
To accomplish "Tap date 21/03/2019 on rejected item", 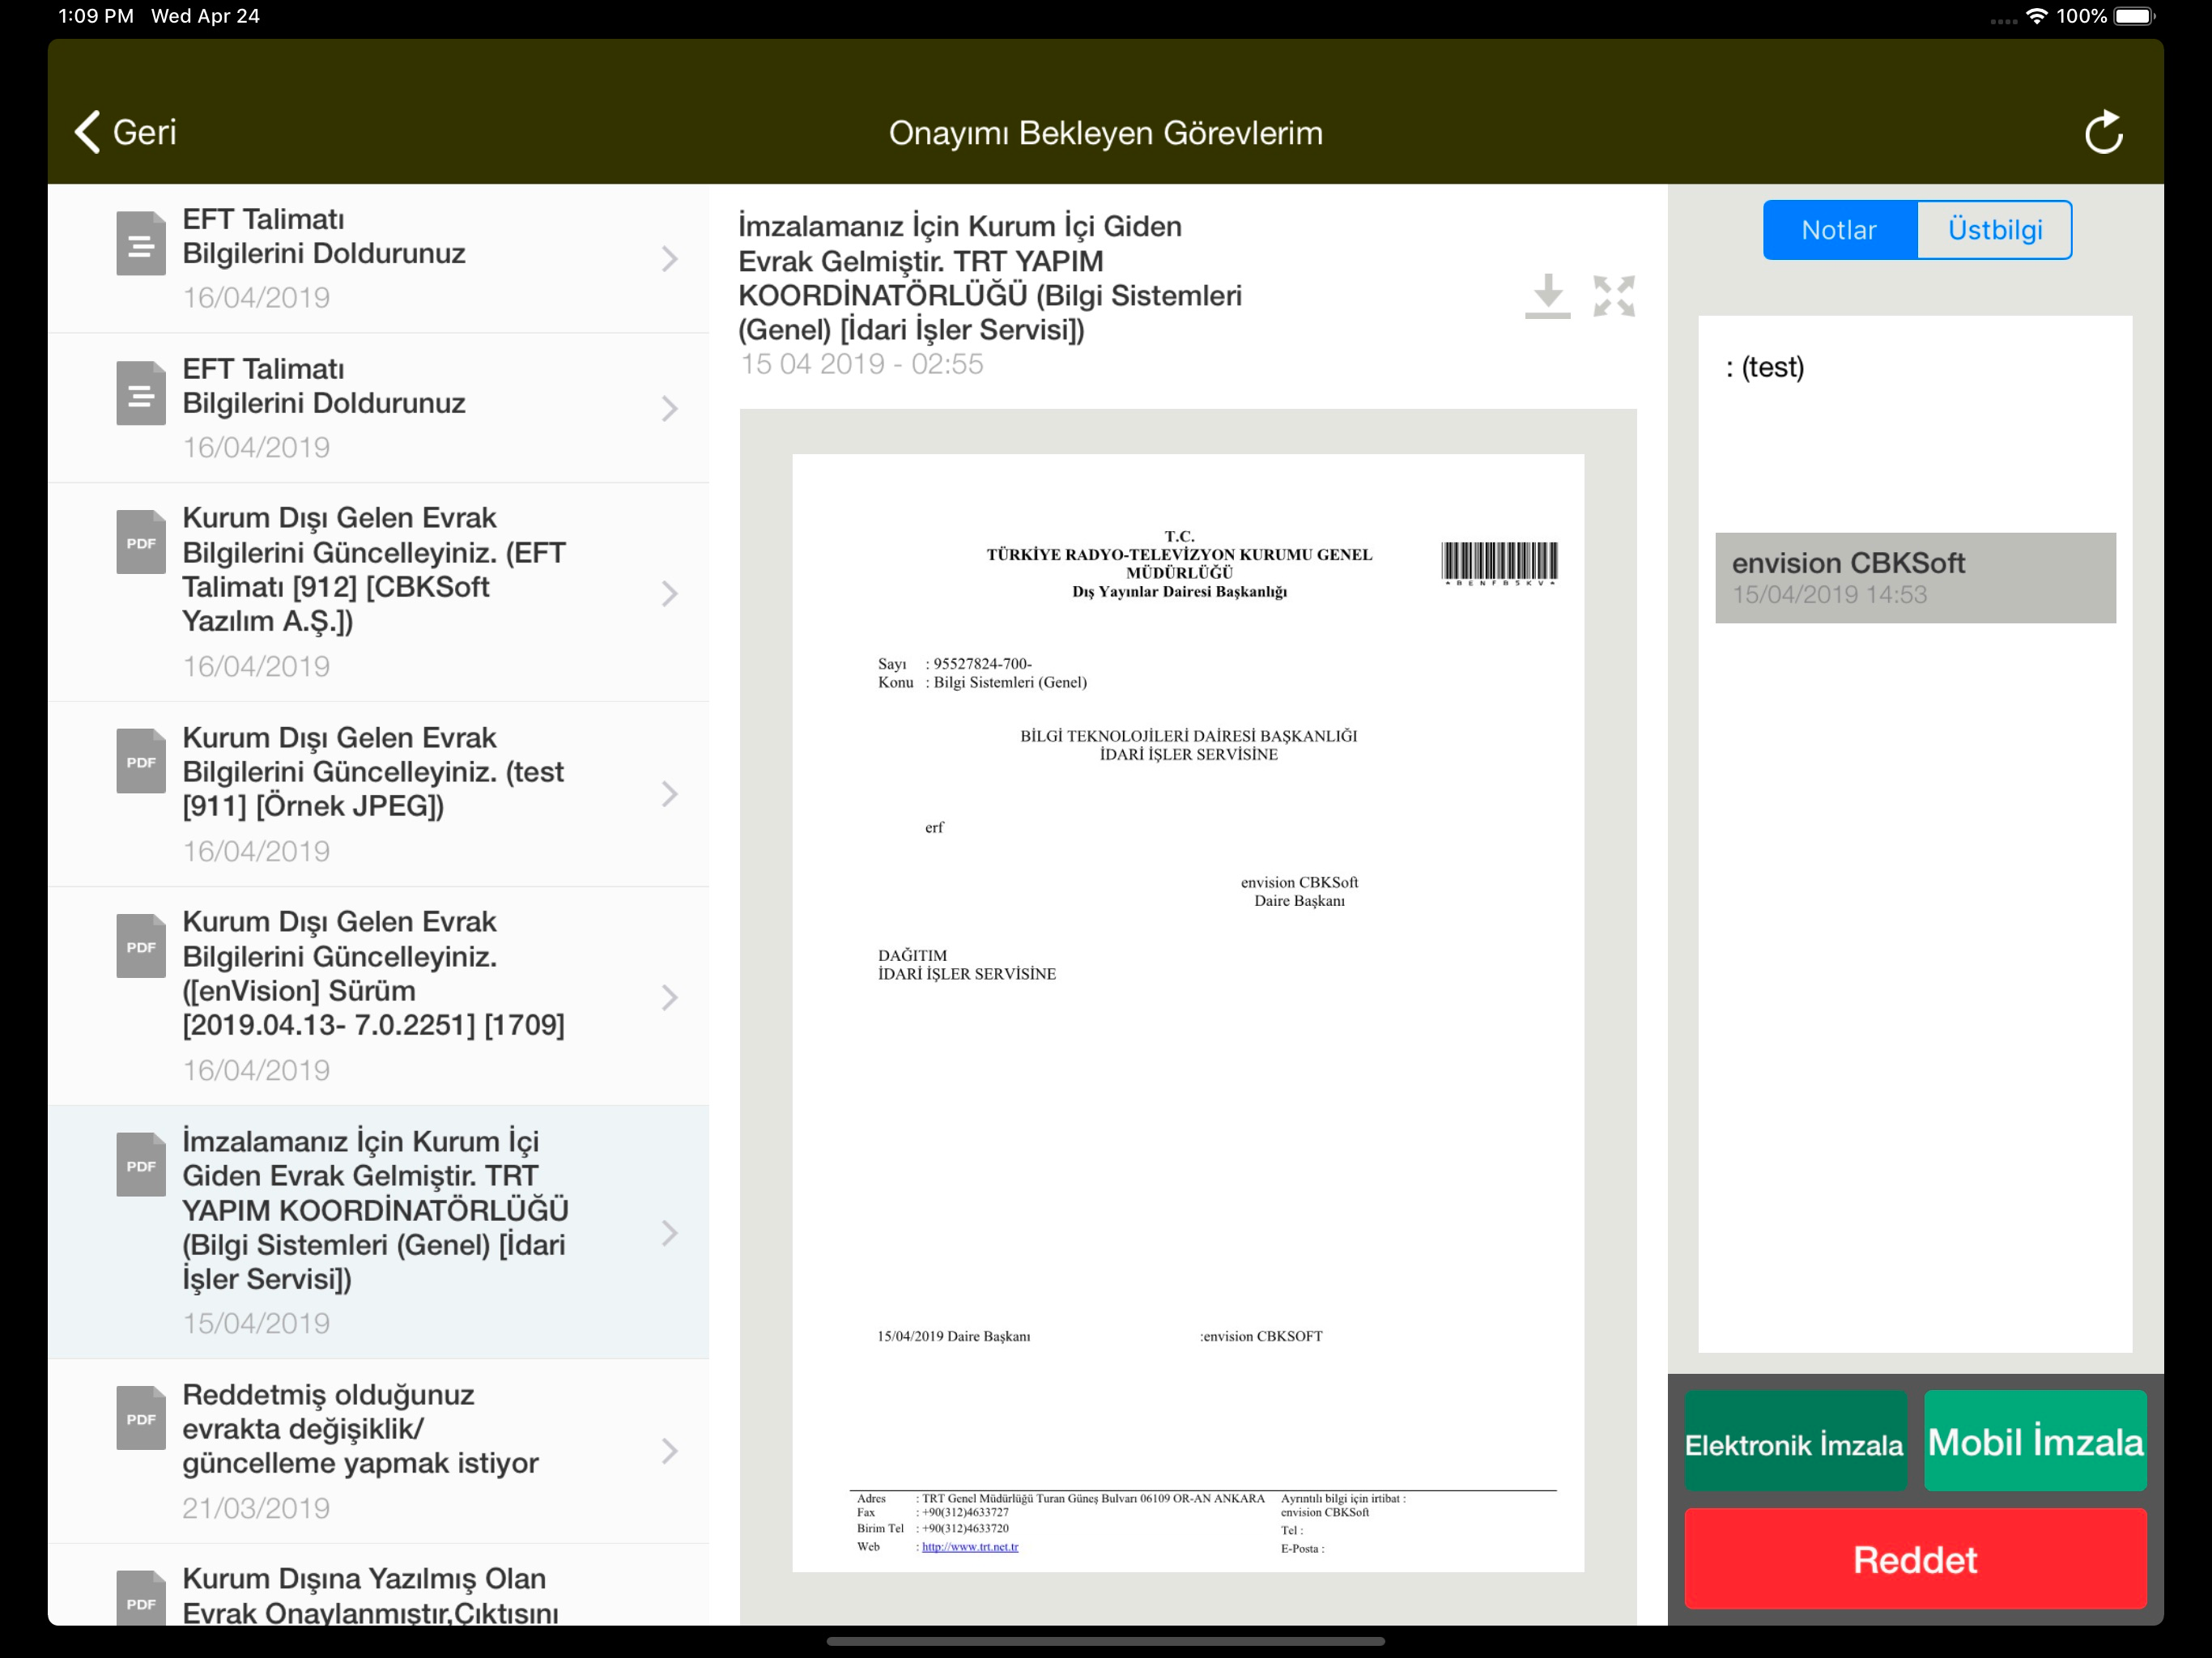I will pyautogui.click(x=256, y=1508).
